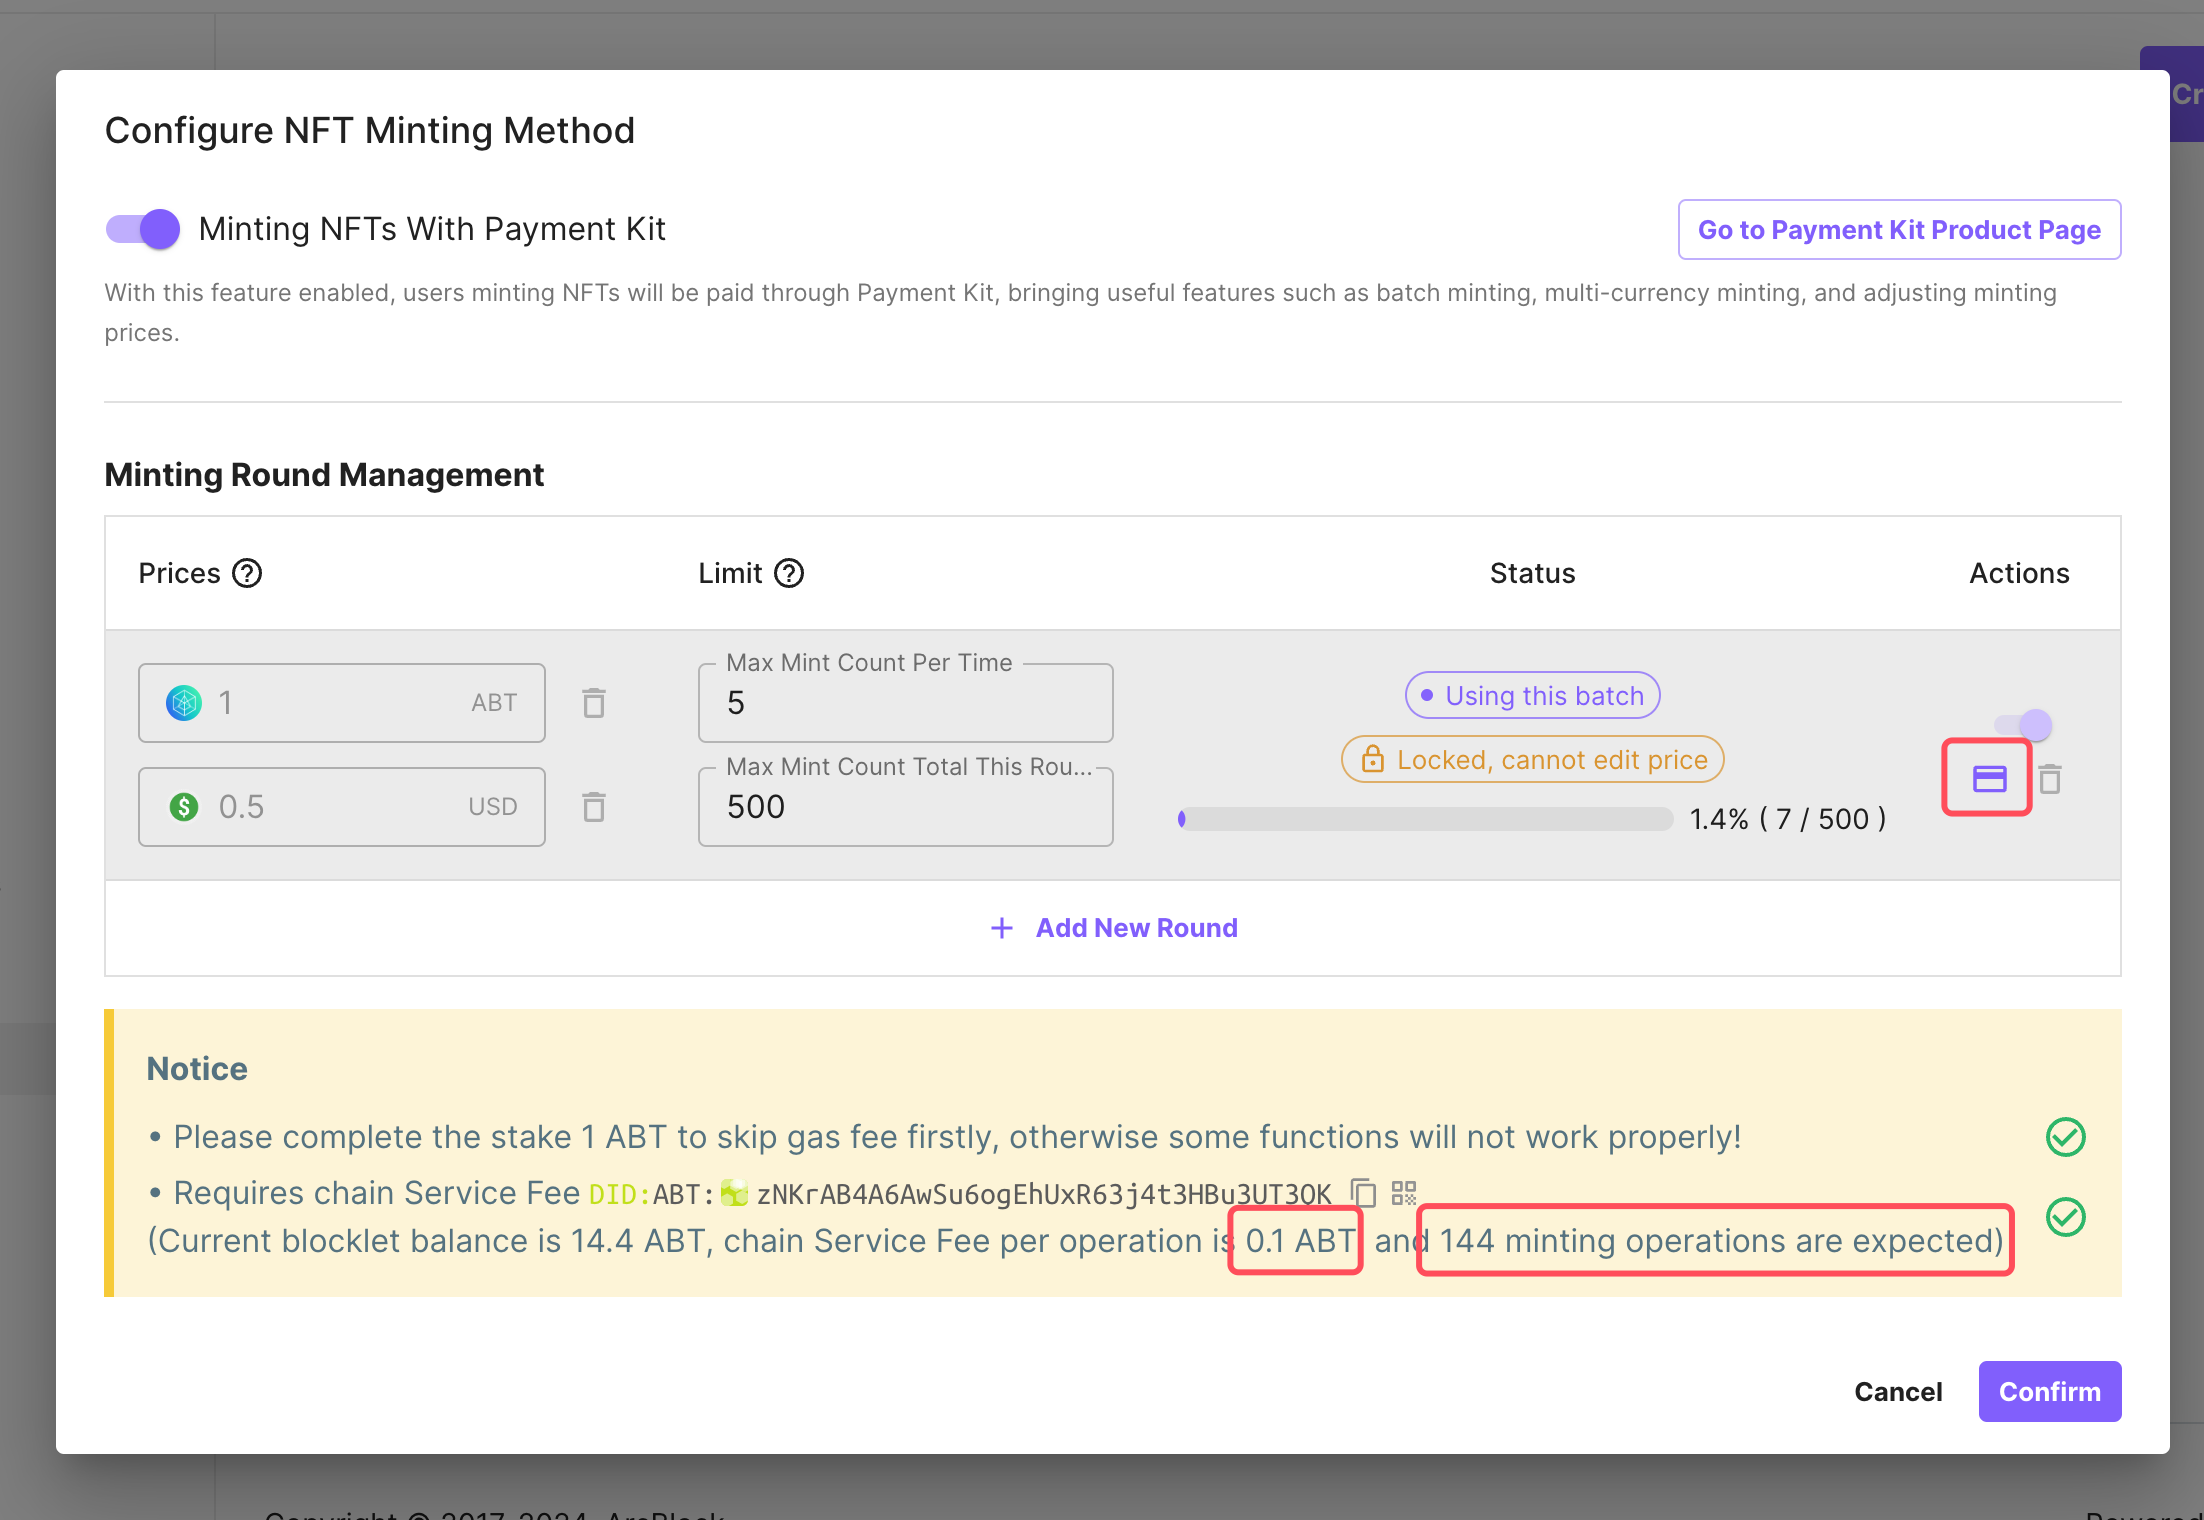Copy the DID address icon
This screenshot has width=2204, height=1520.
coord(1363,1193)
